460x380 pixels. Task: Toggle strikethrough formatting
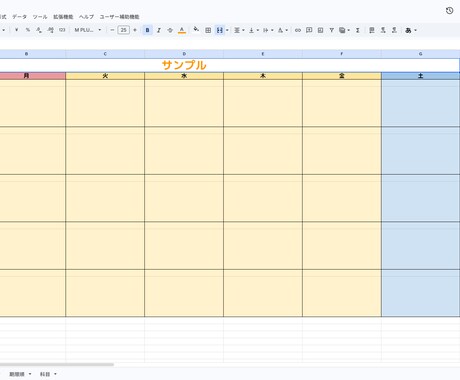[170, 30]
